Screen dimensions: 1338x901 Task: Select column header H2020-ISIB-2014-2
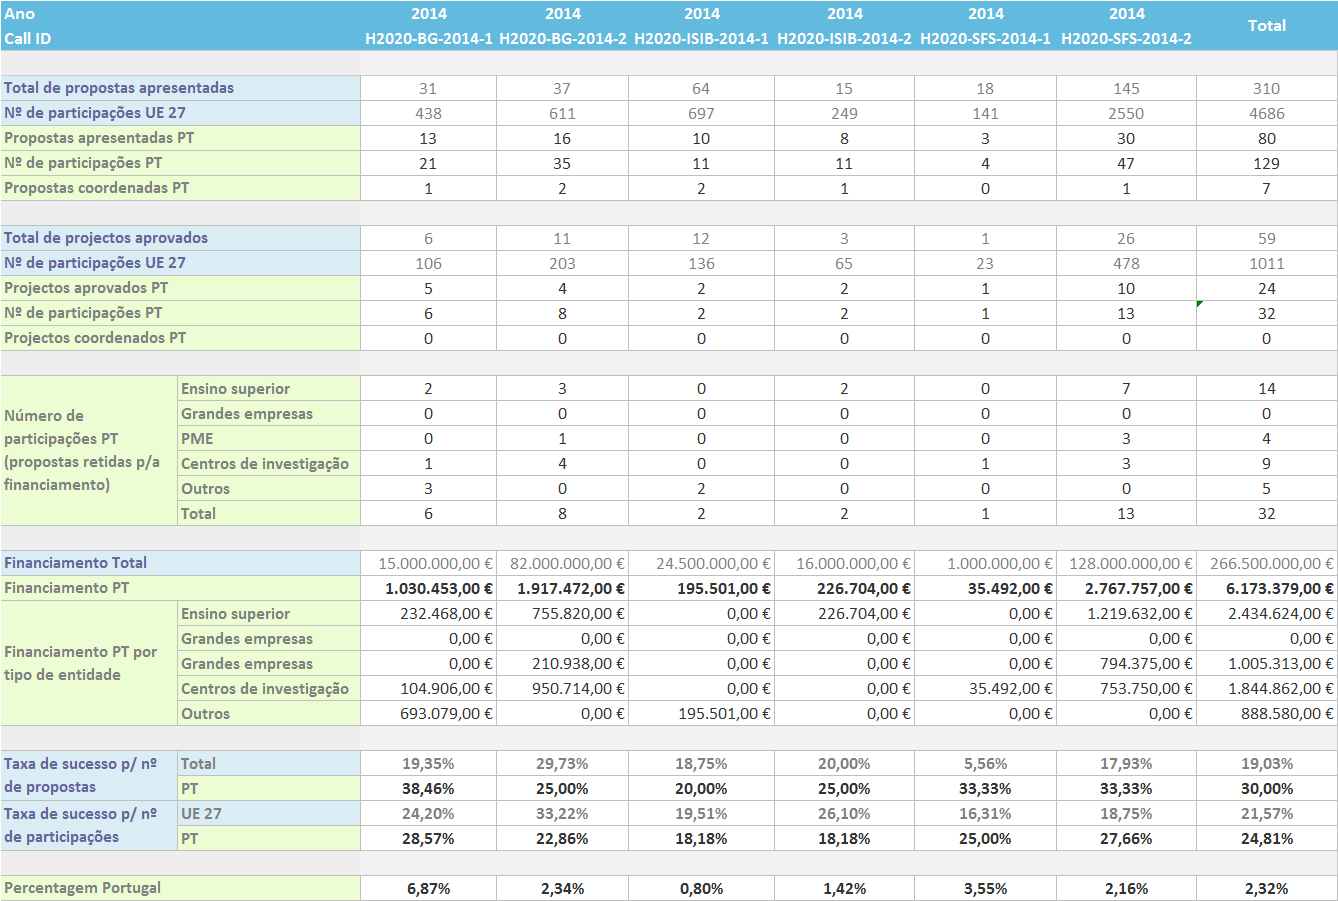click(x=844, y=39)
